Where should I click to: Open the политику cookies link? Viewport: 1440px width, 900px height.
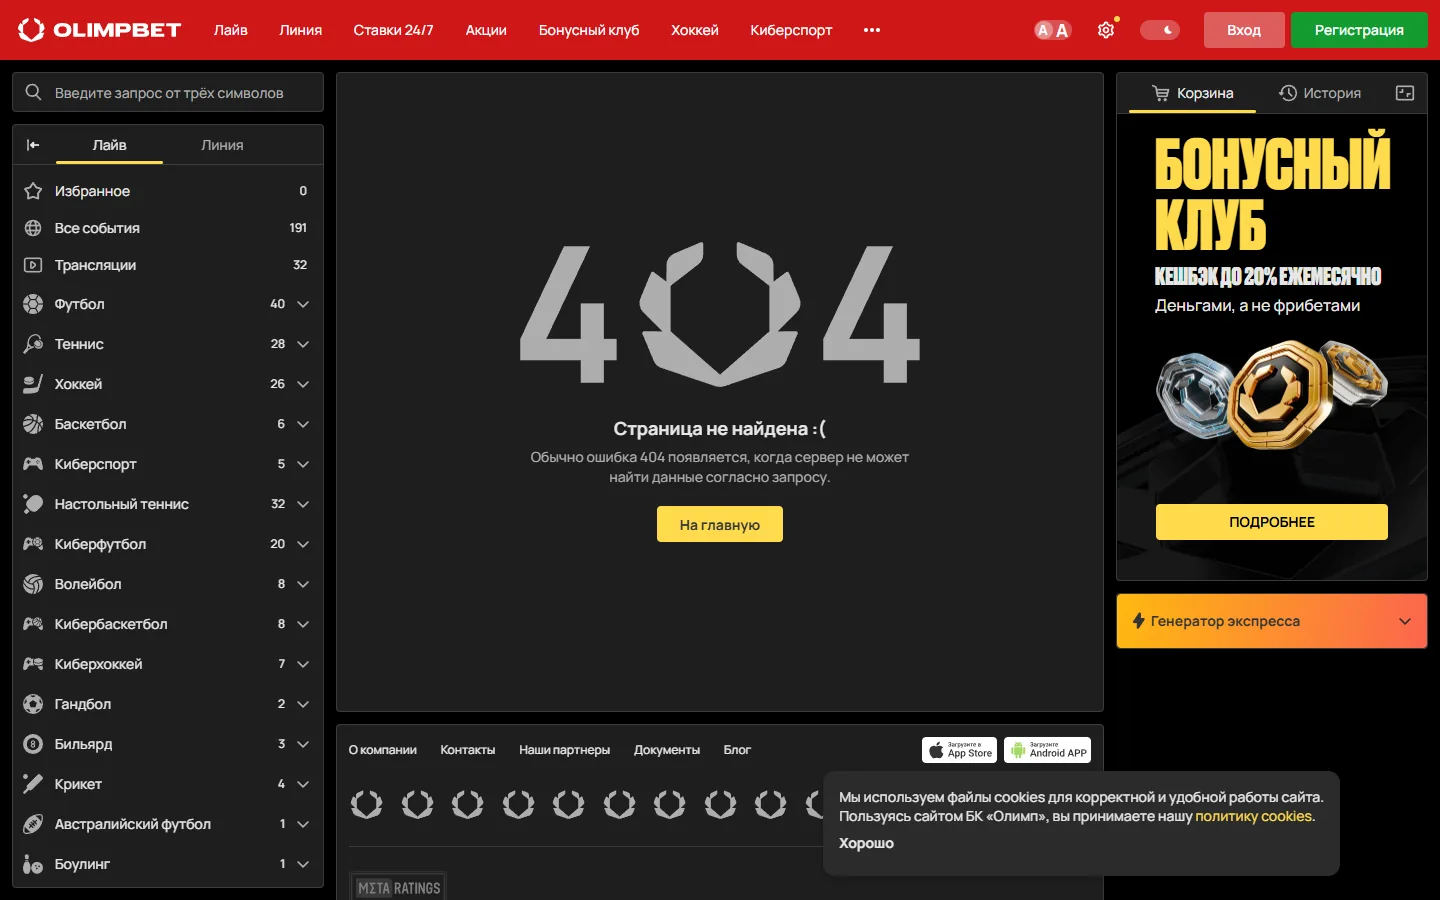[1254, 816]
